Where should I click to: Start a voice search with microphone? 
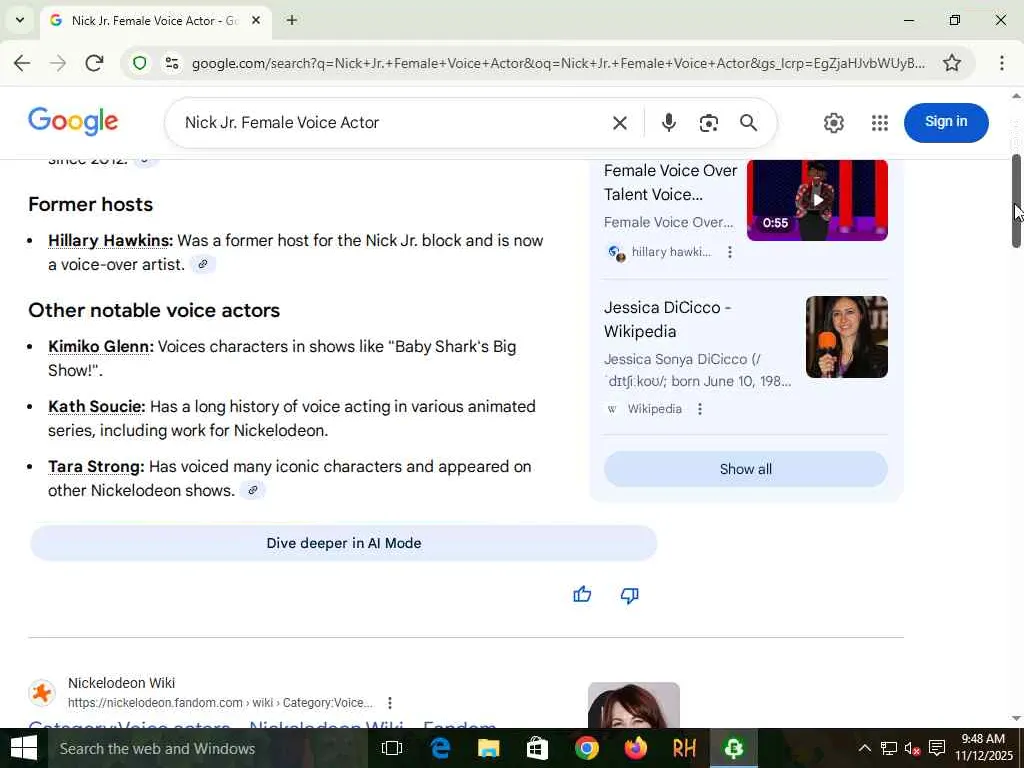[668, 123]
